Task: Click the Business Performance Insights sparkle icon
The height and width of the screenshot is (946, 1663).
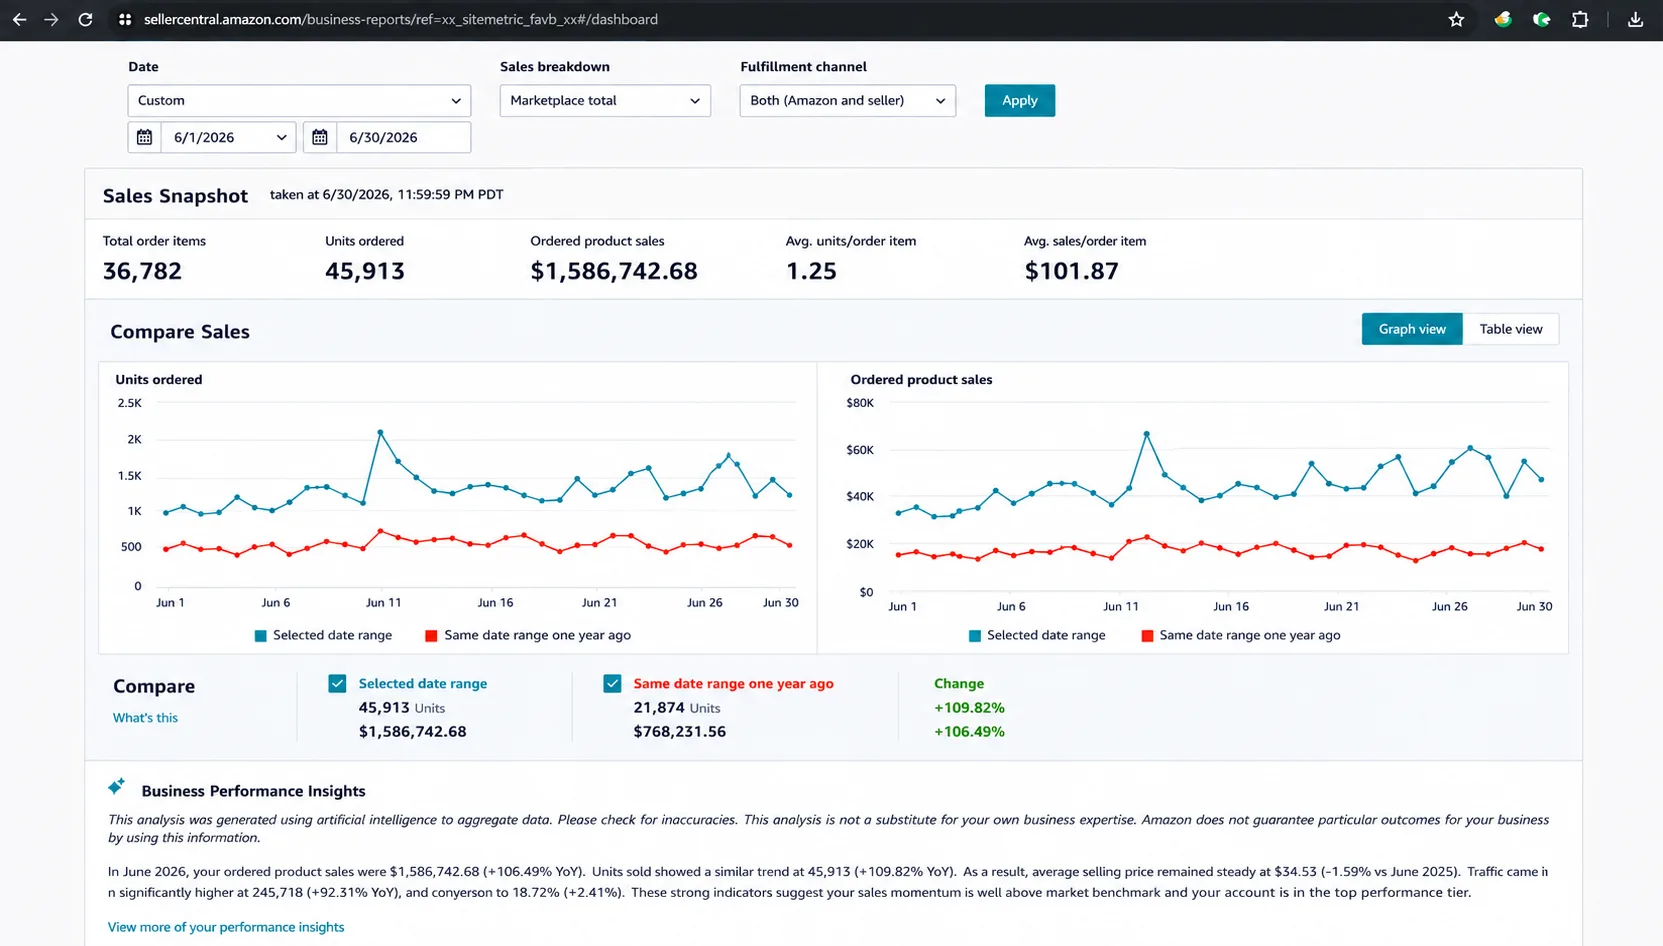Action: tap(117, 787)
